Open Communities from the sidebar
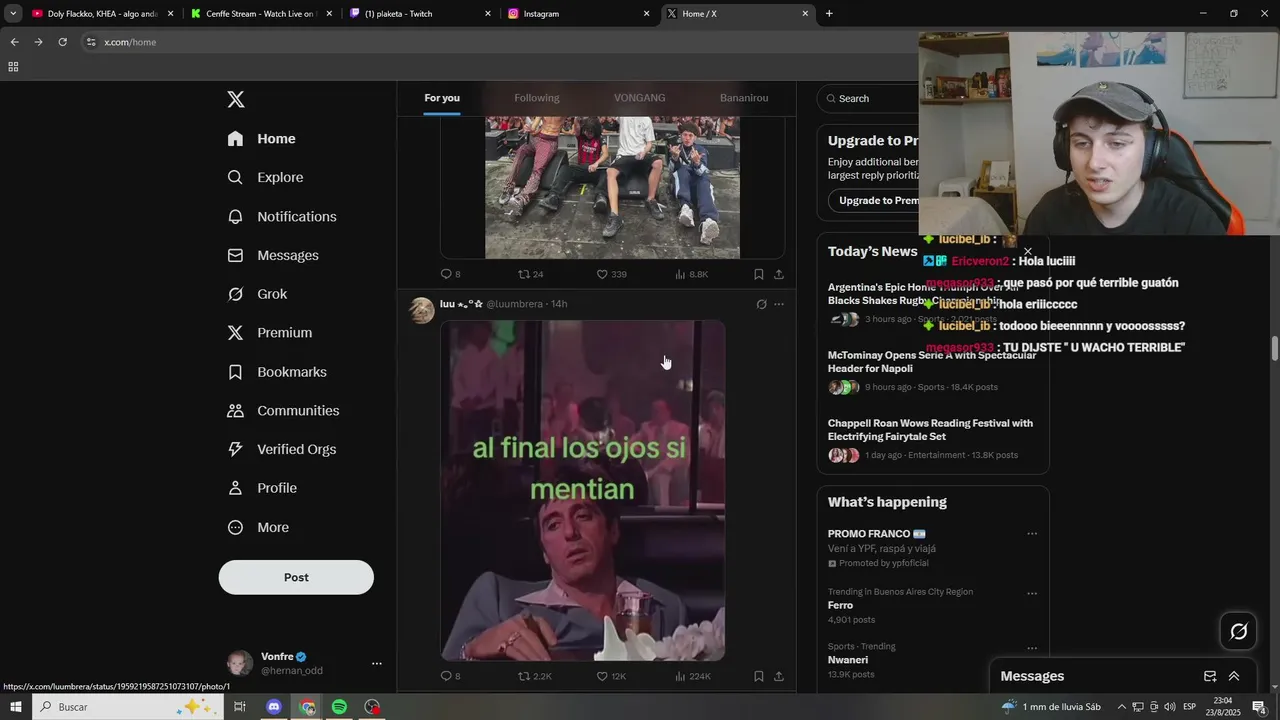1280x720 pixels. 283,411
